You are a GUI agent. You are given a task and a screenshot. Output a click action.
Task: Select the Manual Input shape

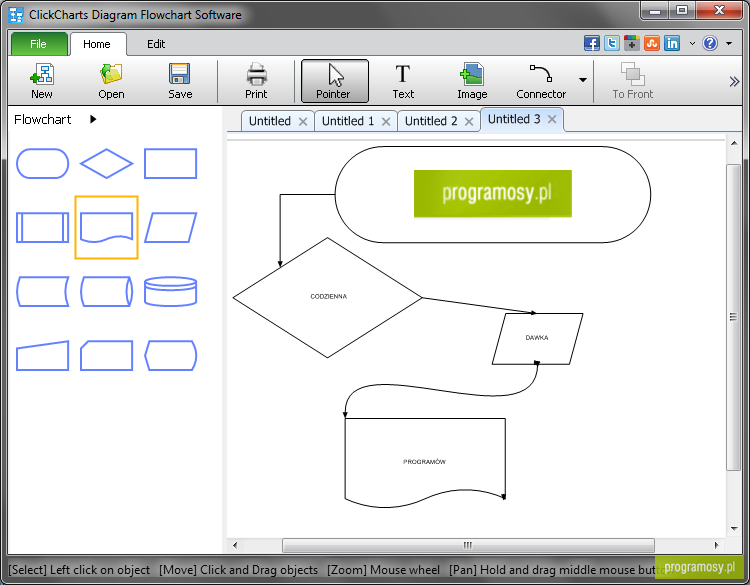(x=43, y=355)
